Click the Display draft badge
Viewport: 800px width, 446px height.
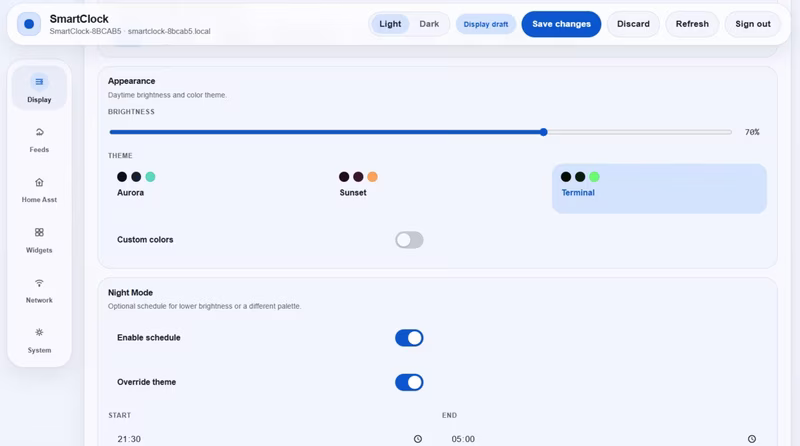486,24
